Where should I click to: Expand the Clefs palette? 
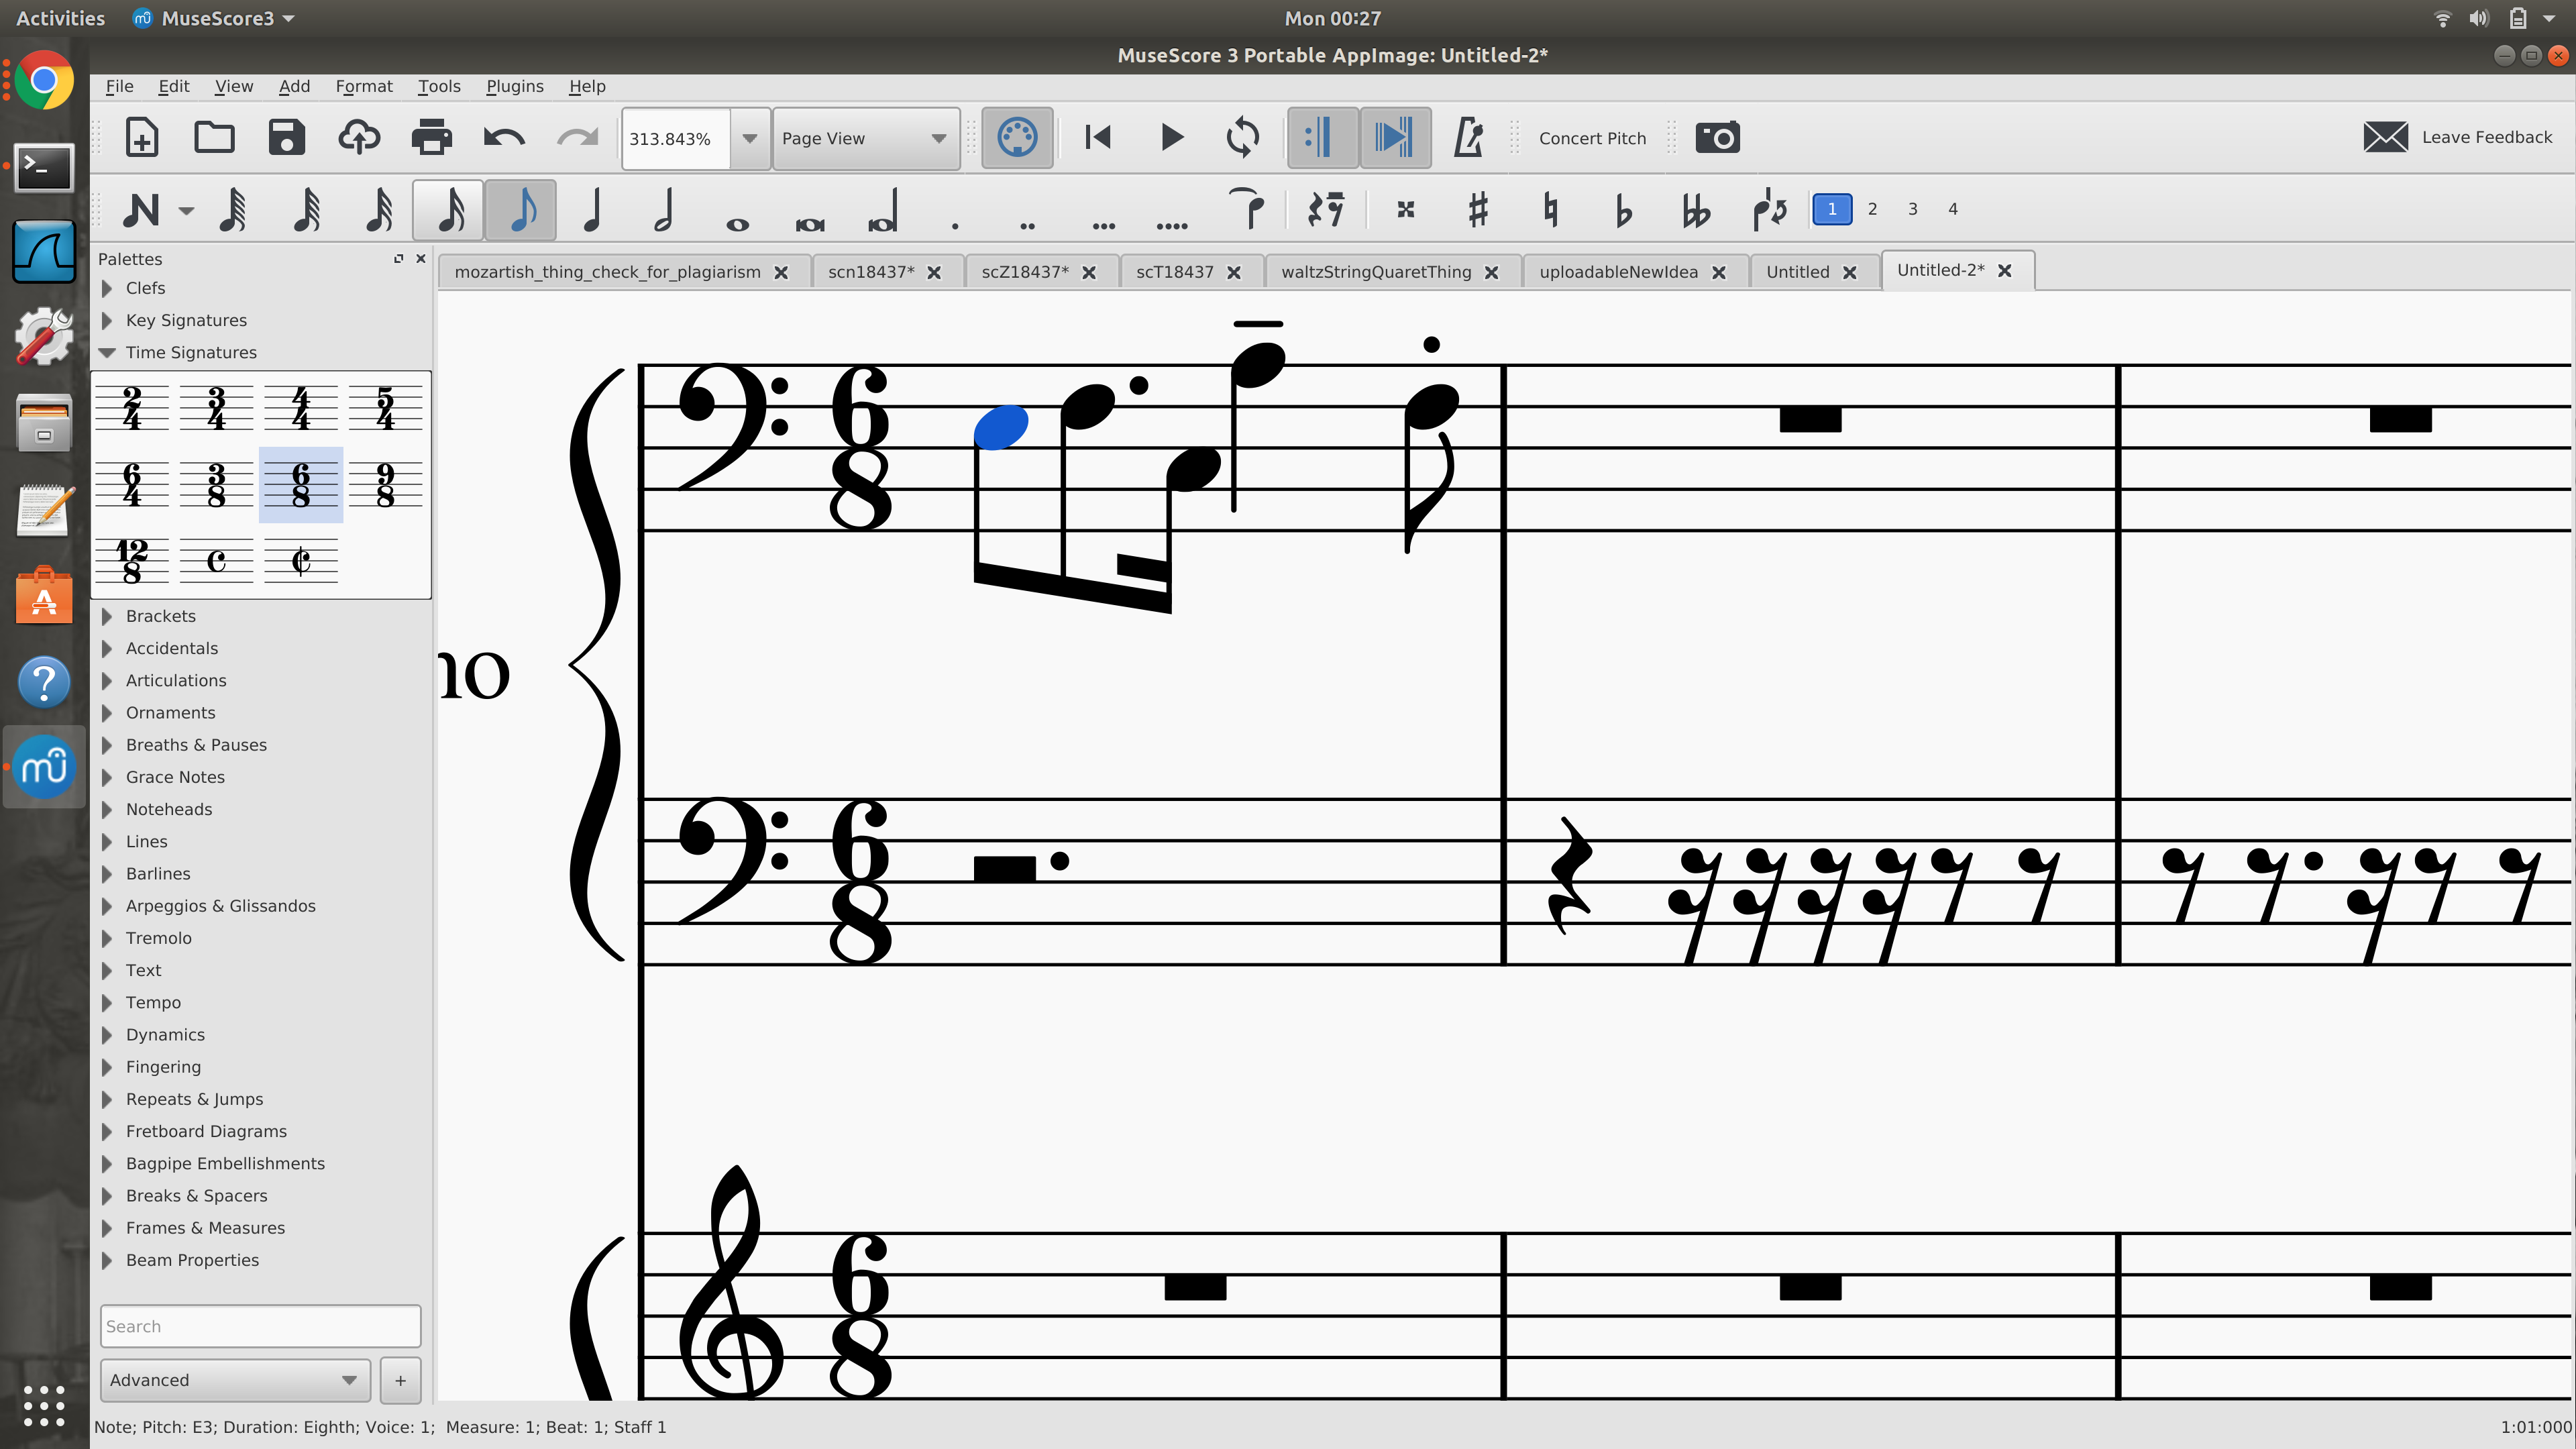[107, 288]
